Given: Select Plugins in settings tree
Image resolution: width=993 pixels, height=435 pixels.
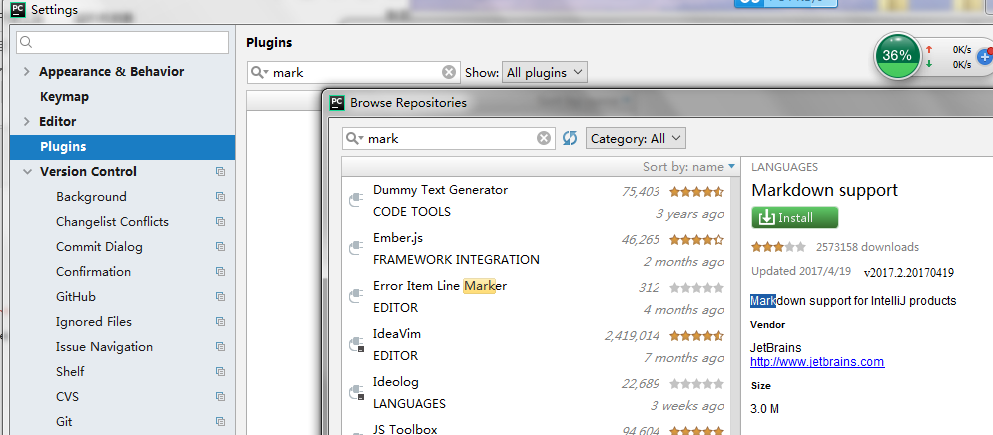Looking at the screenshot, I should coord(122,147).
